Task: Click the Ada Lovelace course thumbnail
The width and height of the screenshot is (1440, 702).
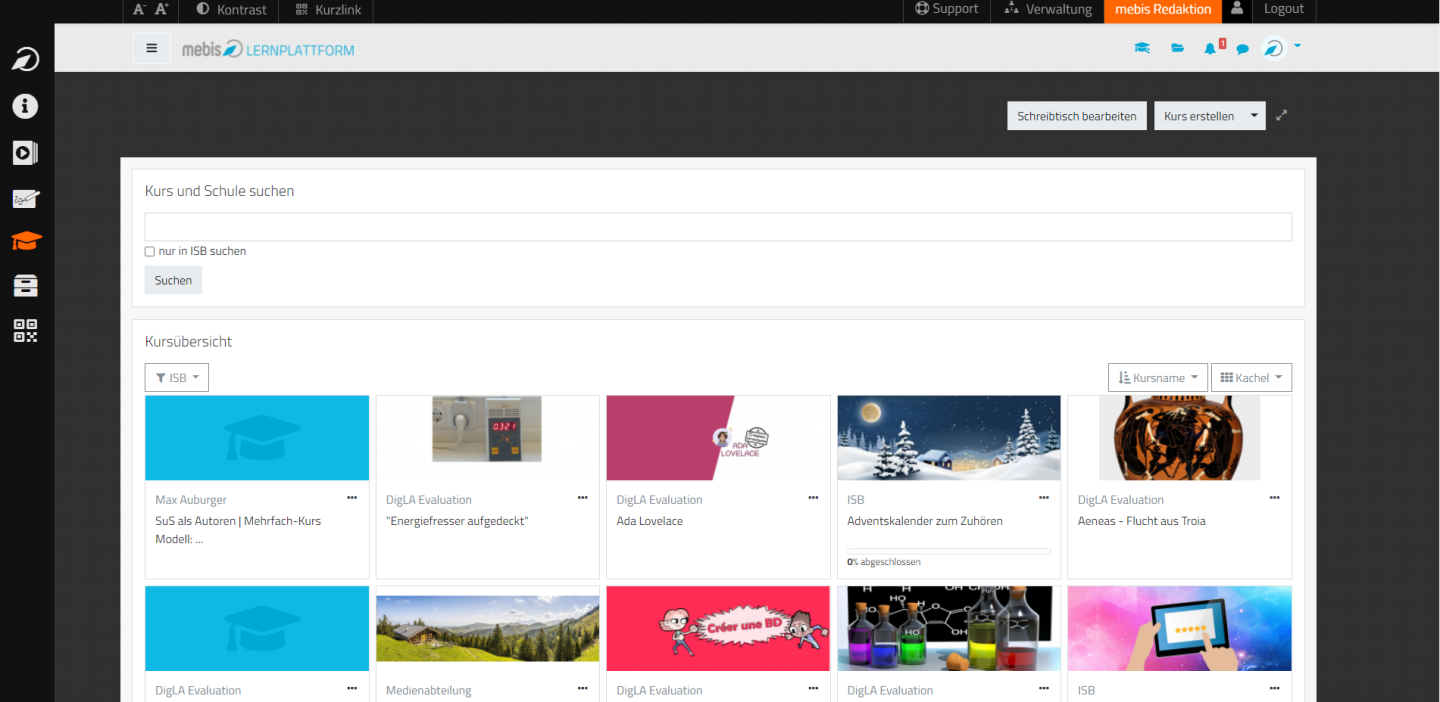Action: 718,438
